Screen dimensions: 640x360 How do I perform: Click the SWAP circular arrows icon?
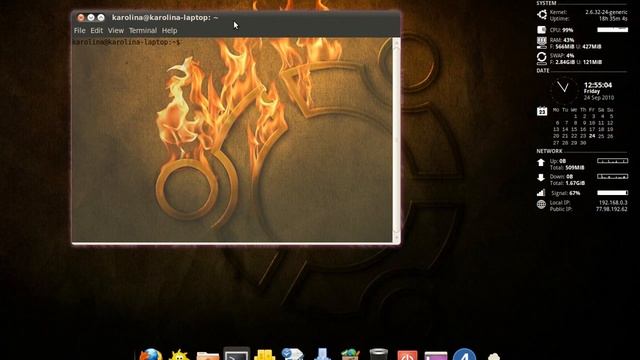(542, 58)
